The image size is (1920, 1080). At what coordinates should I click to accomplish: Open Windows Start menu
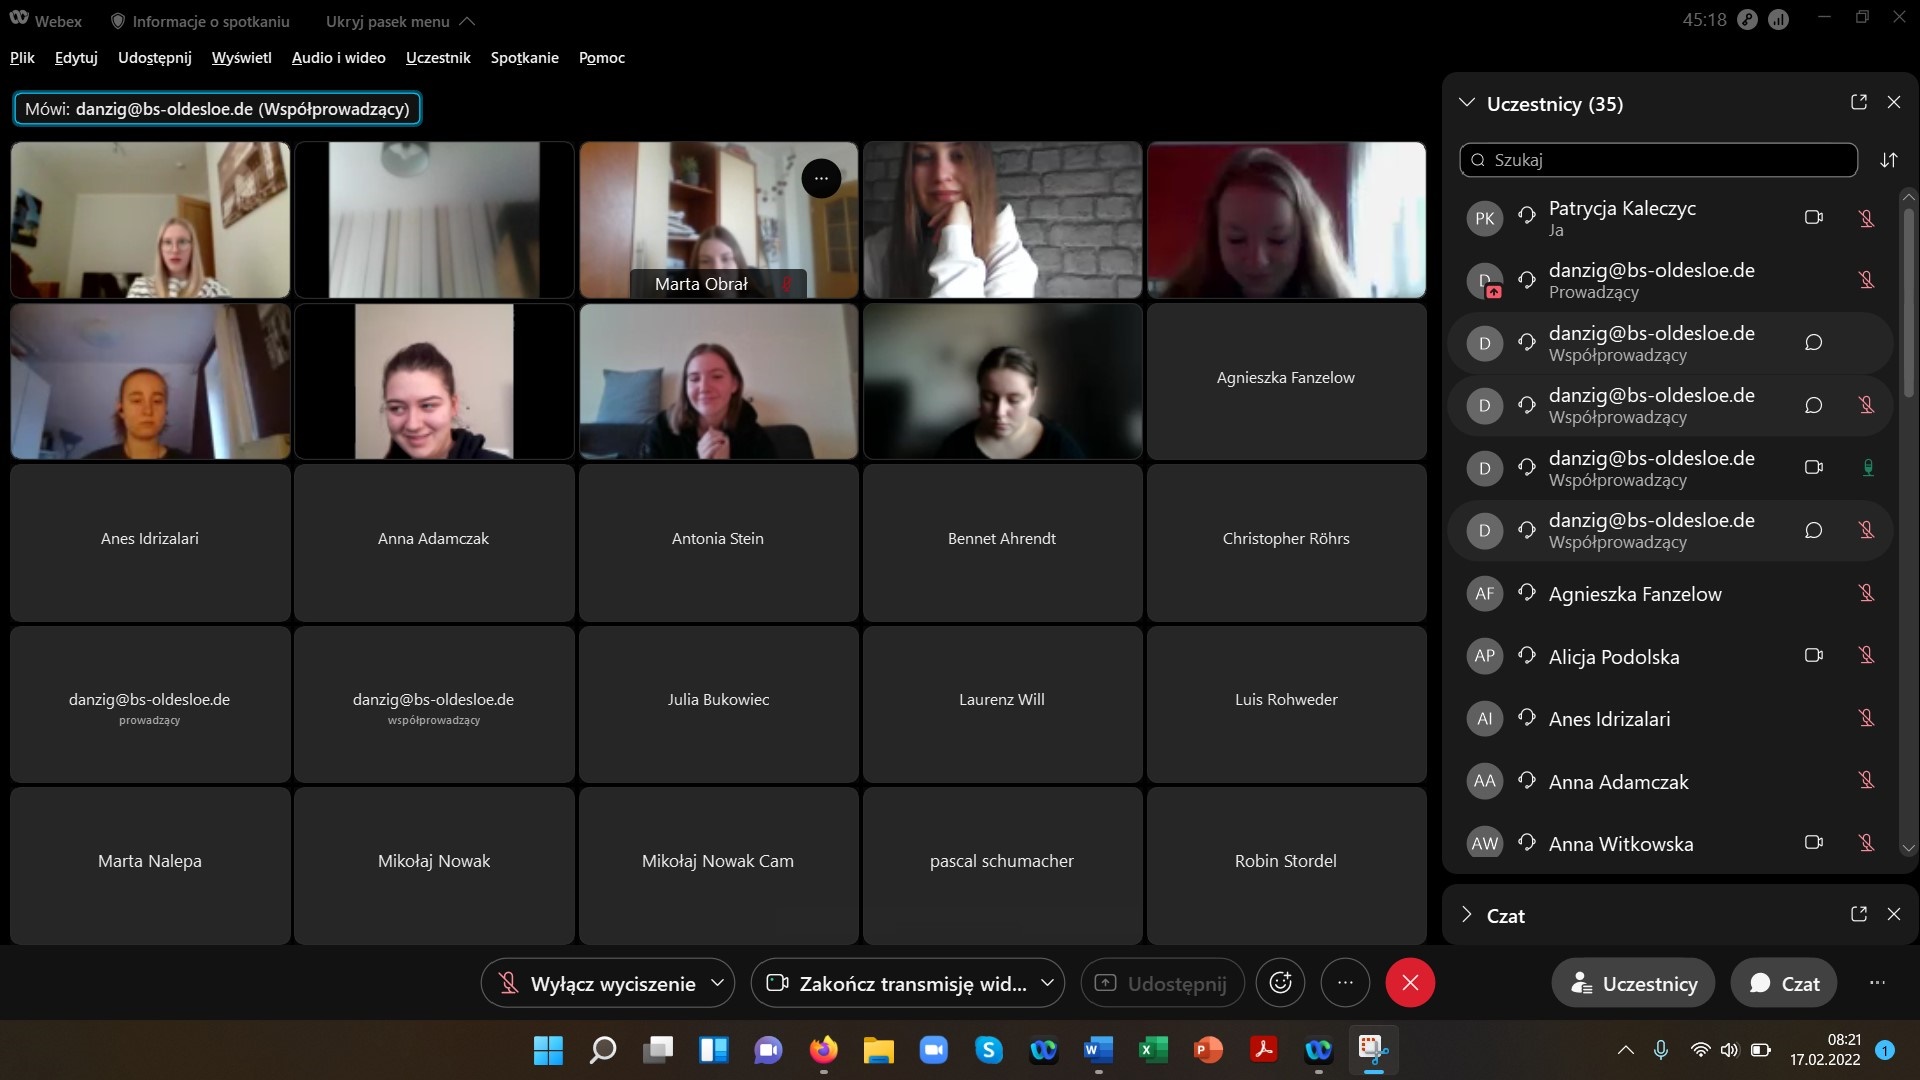coord(548,1050)
